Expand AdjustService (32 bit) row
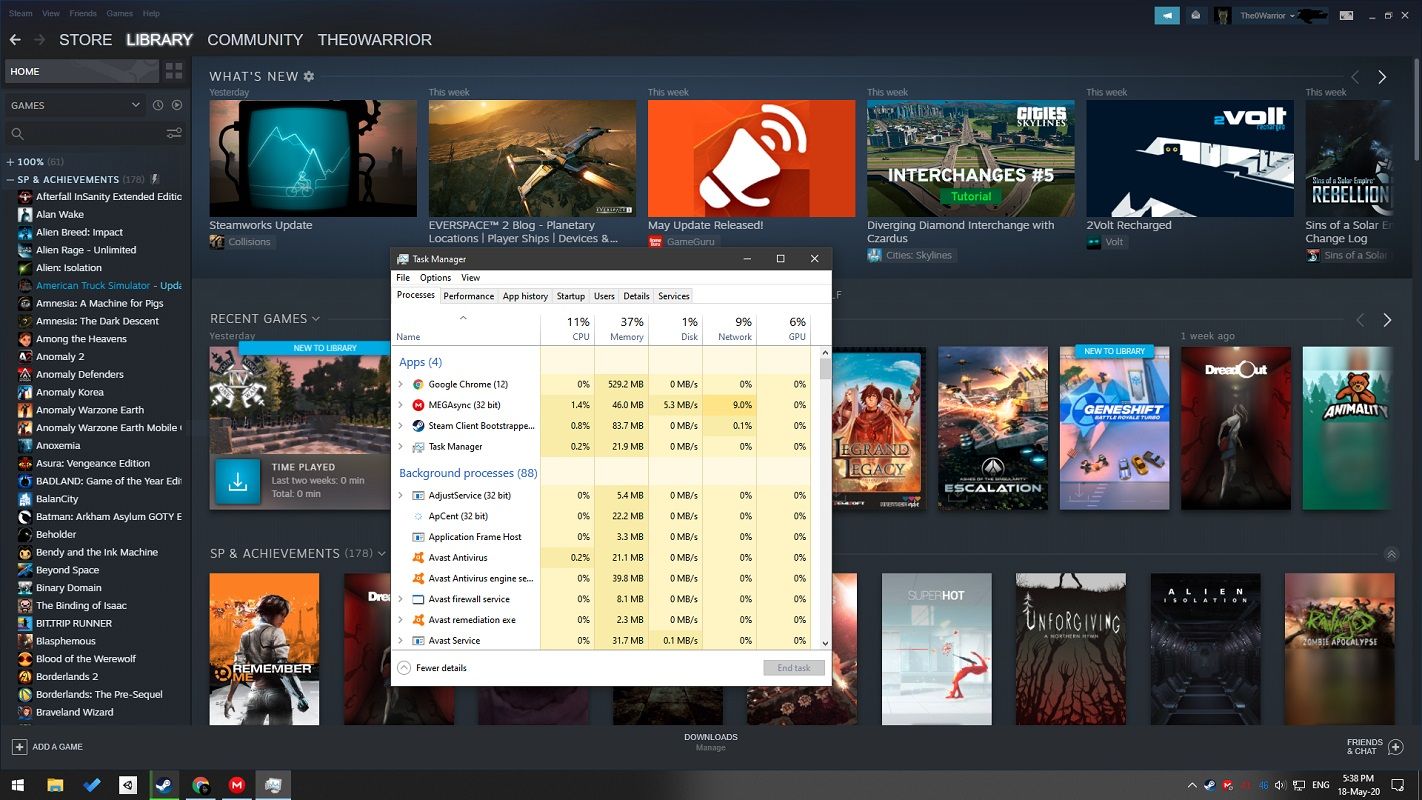 coord(401,495)
